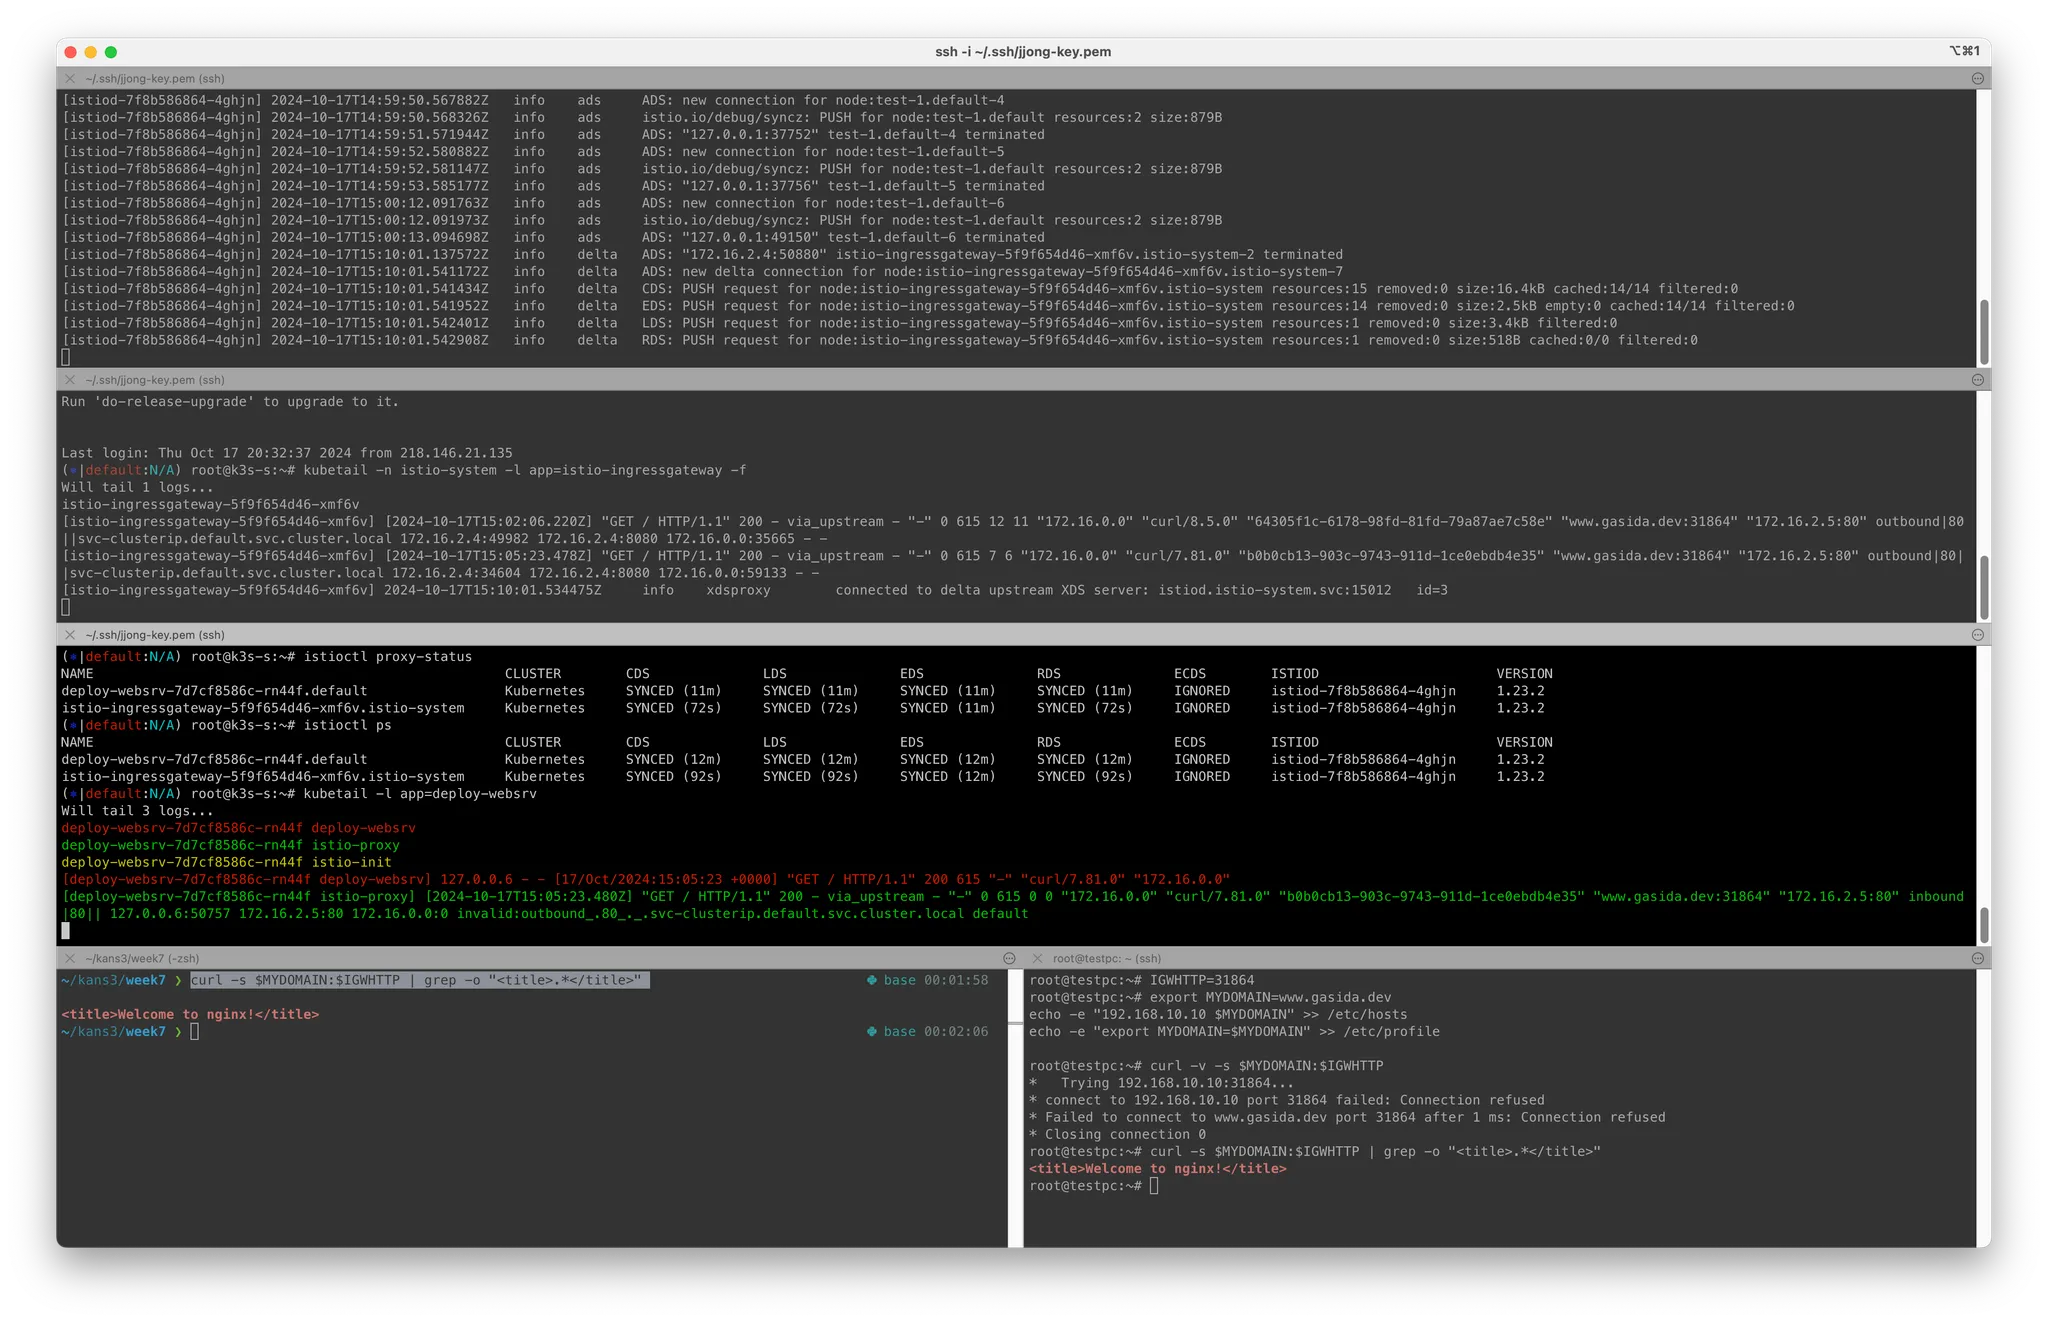Open pane menu of ingressgateway kubetail pane
The image size is (2048, 1322).
[x=1977, y=380]
